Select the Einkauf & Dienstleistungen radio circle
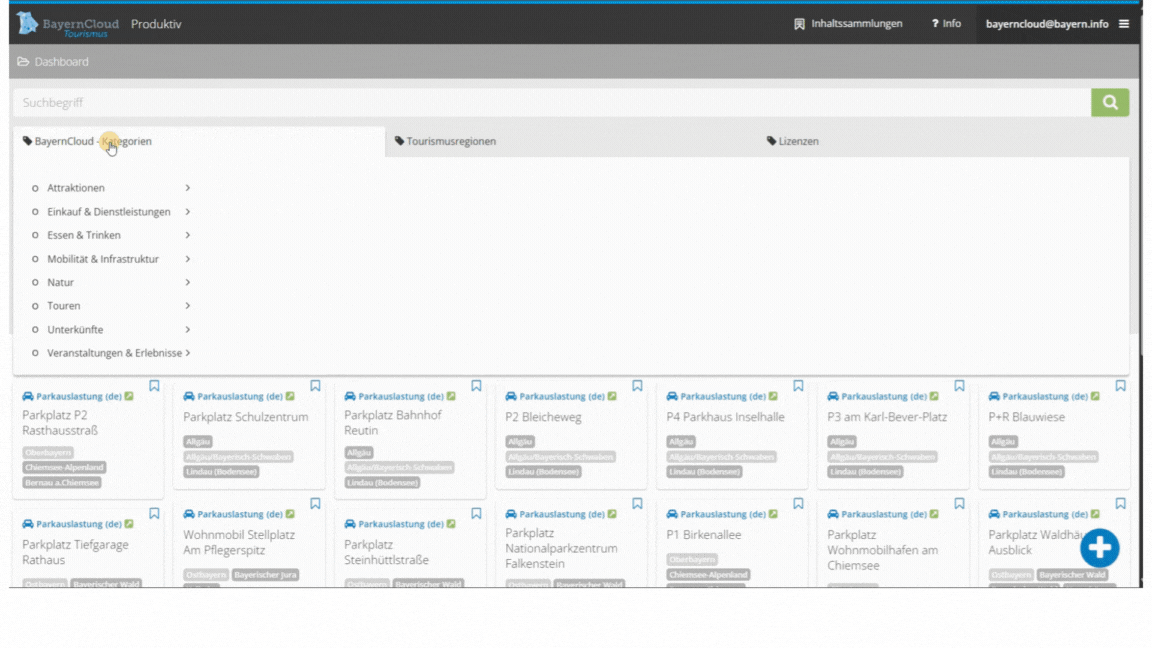The width and height of the screenshot is (1152, 648). coord(35,212)
